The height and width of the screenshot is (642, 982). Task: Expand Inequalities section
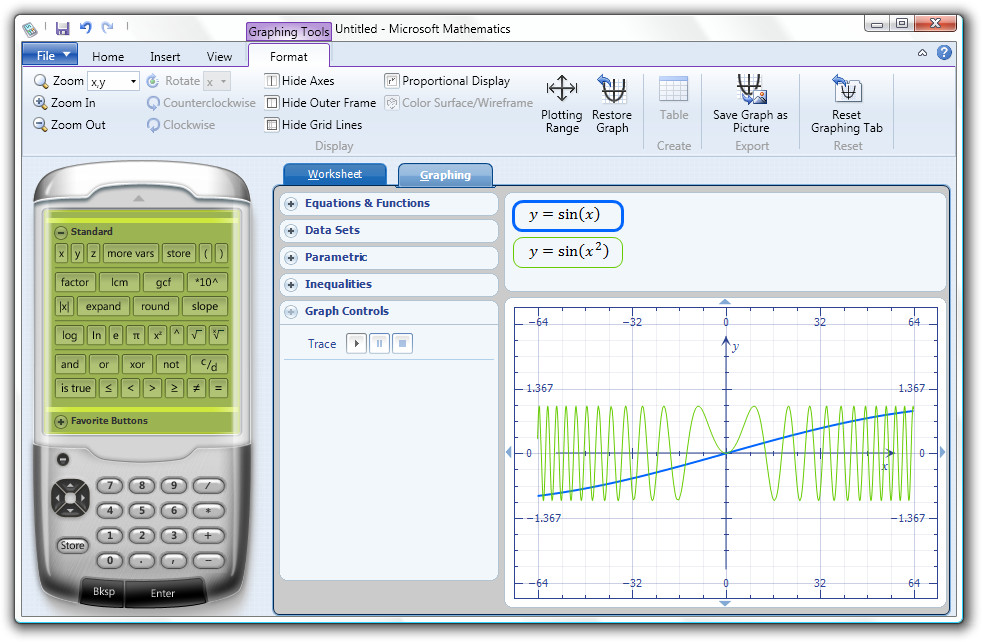291,284
